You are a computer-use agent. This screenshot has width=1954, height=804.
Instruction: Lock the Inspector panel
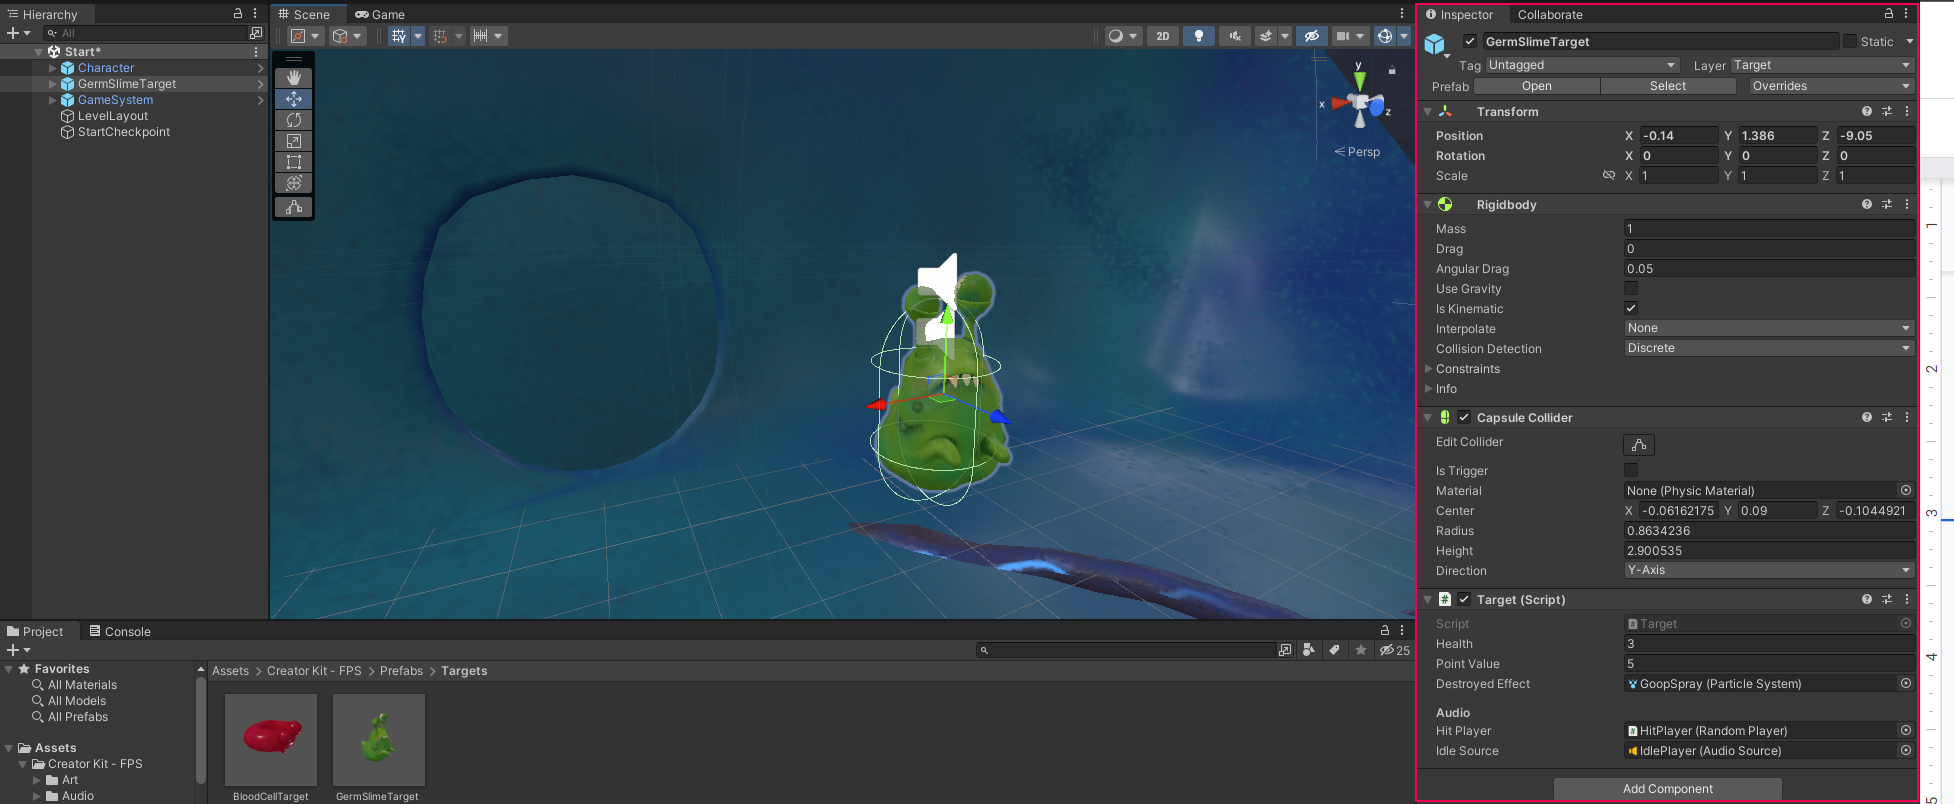(x=1888, y=14)
